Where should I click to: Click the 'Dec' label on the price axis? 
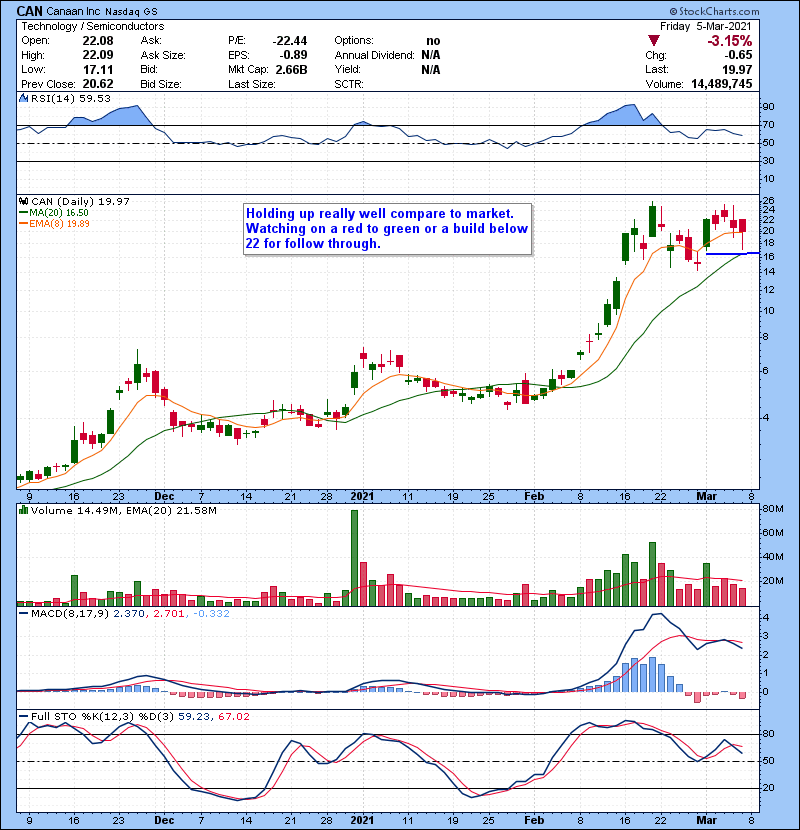click(x=164, y=496)
